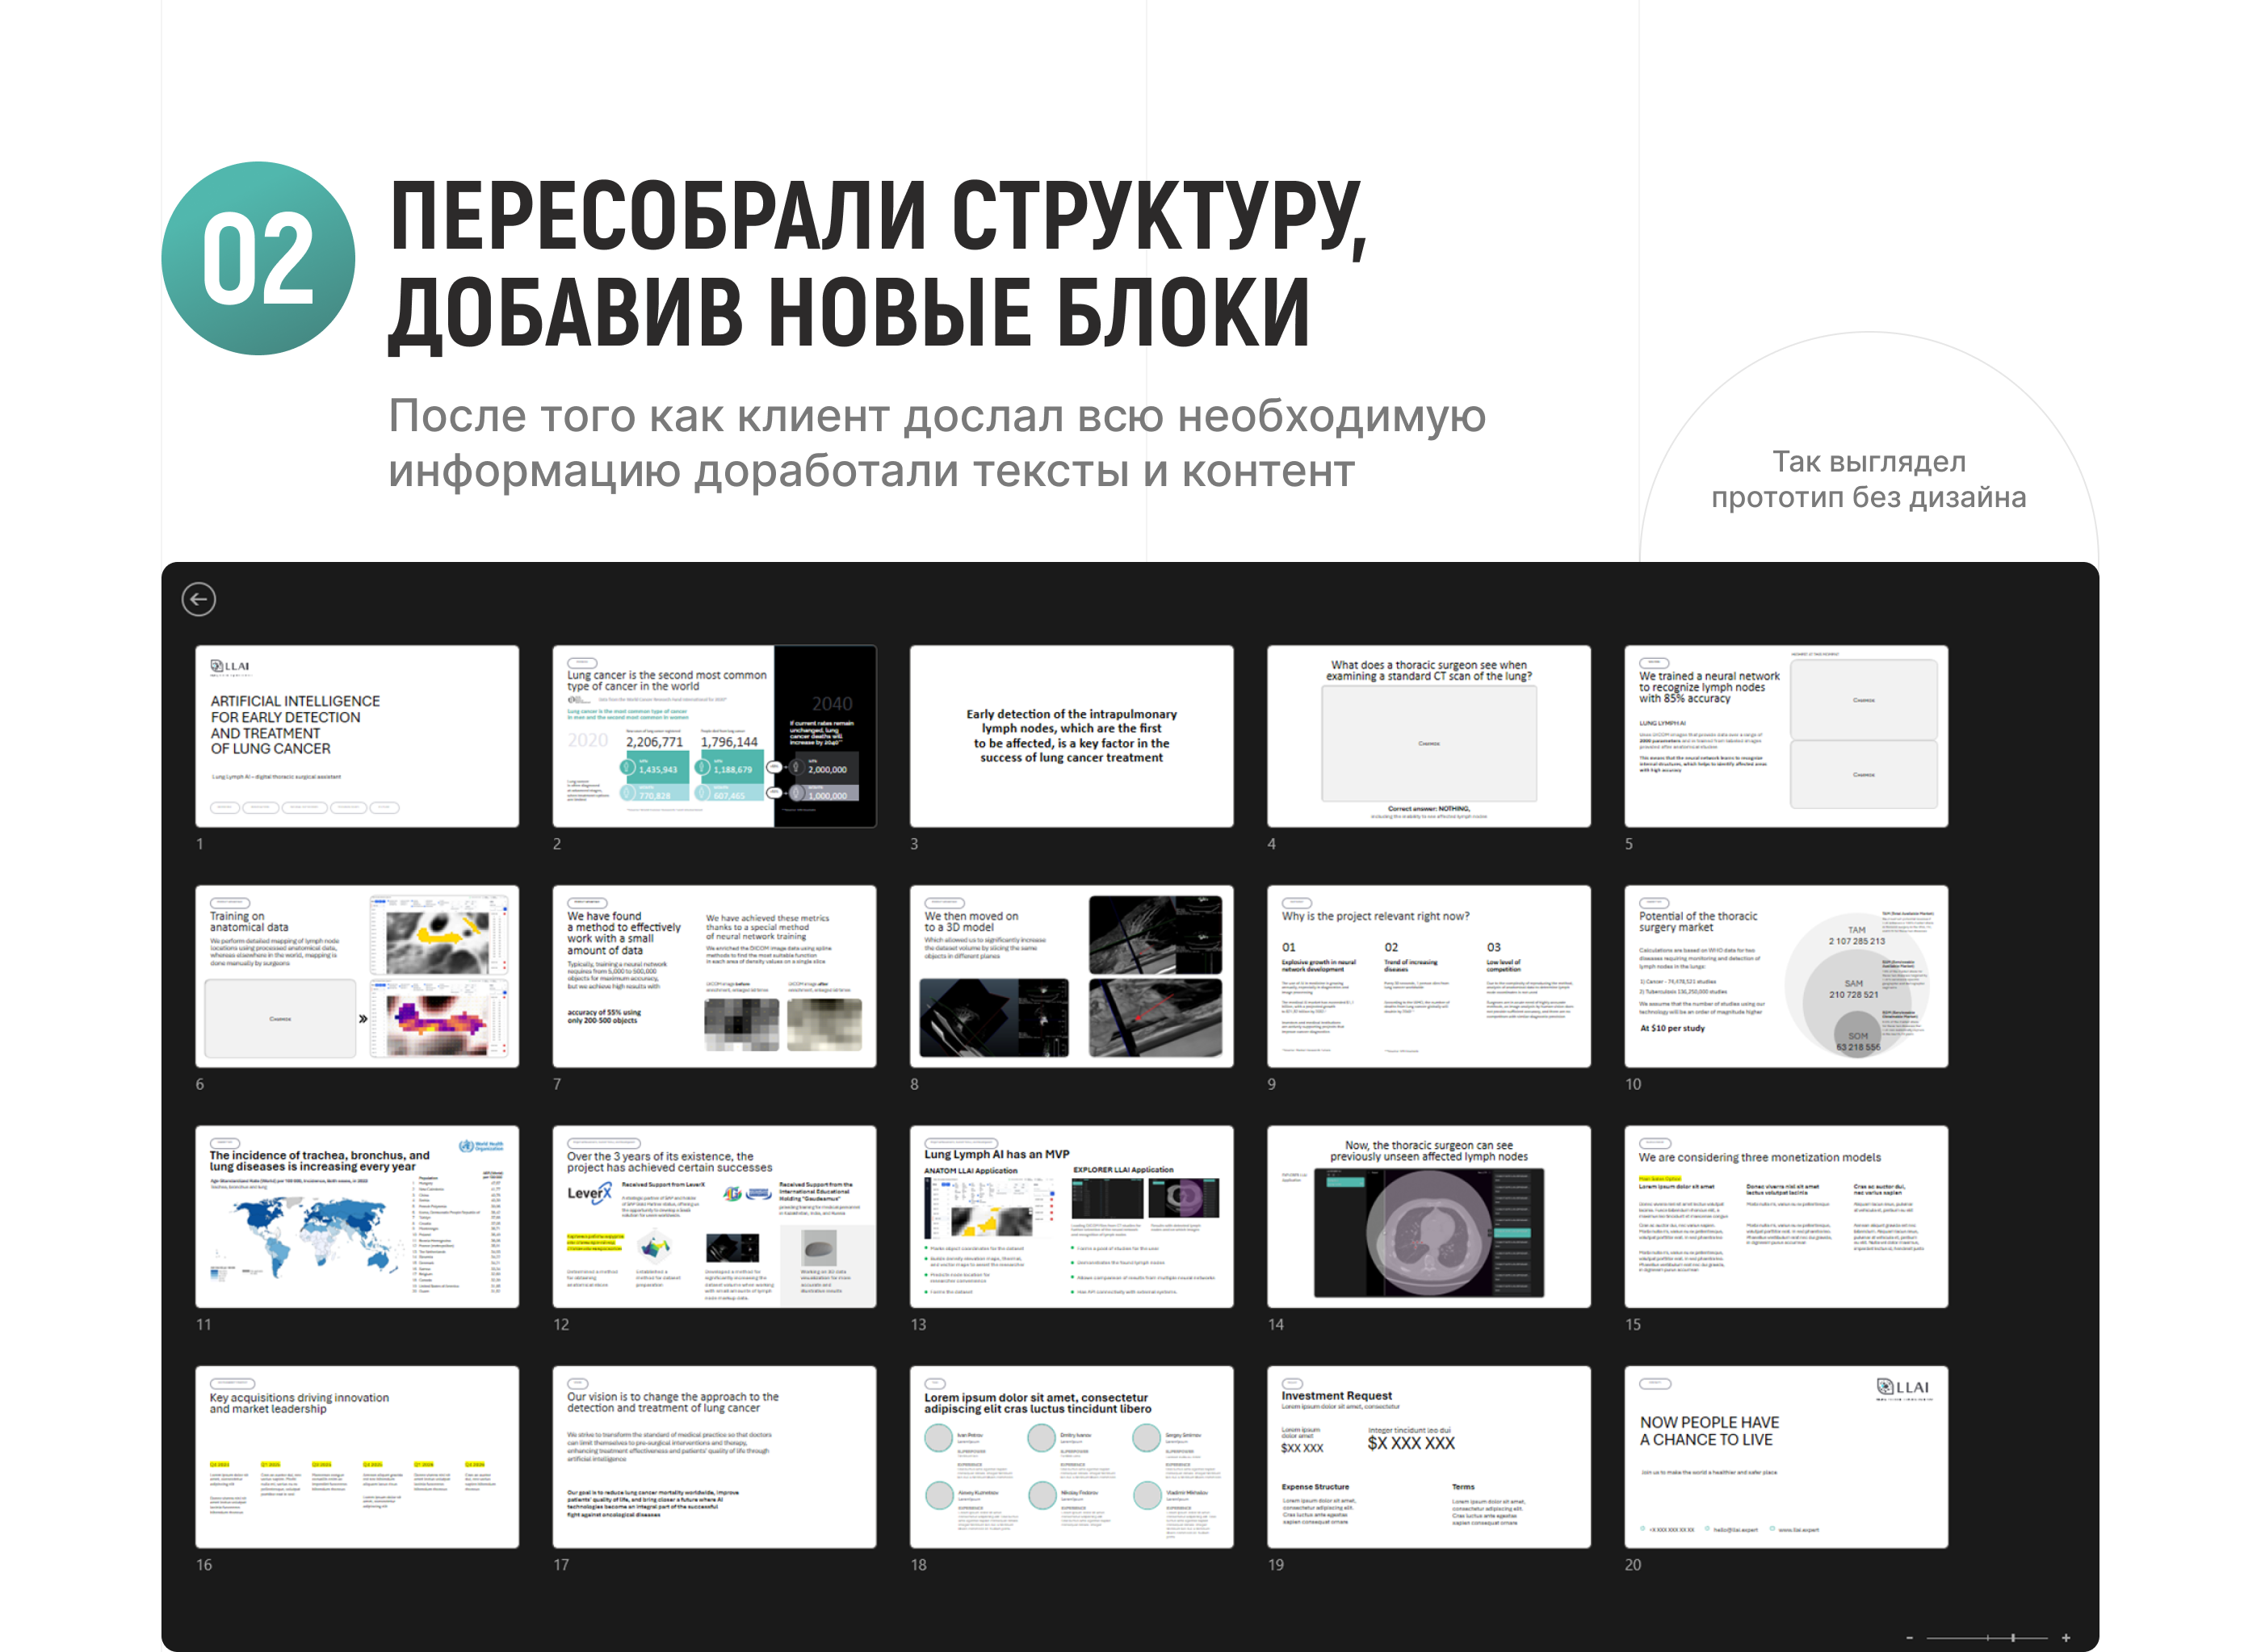Image resolution: width=2261 pixels, height=1652 pixels.
Task: Open slide 3 Early detection thumbnail
Action: [1071, 736]
